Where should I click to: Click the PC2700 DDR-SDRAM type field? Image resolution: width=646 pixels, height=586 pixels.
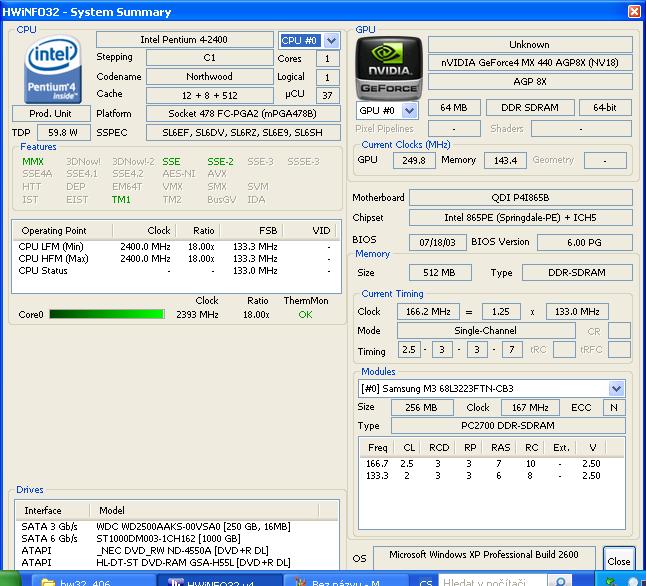point(508,425)
